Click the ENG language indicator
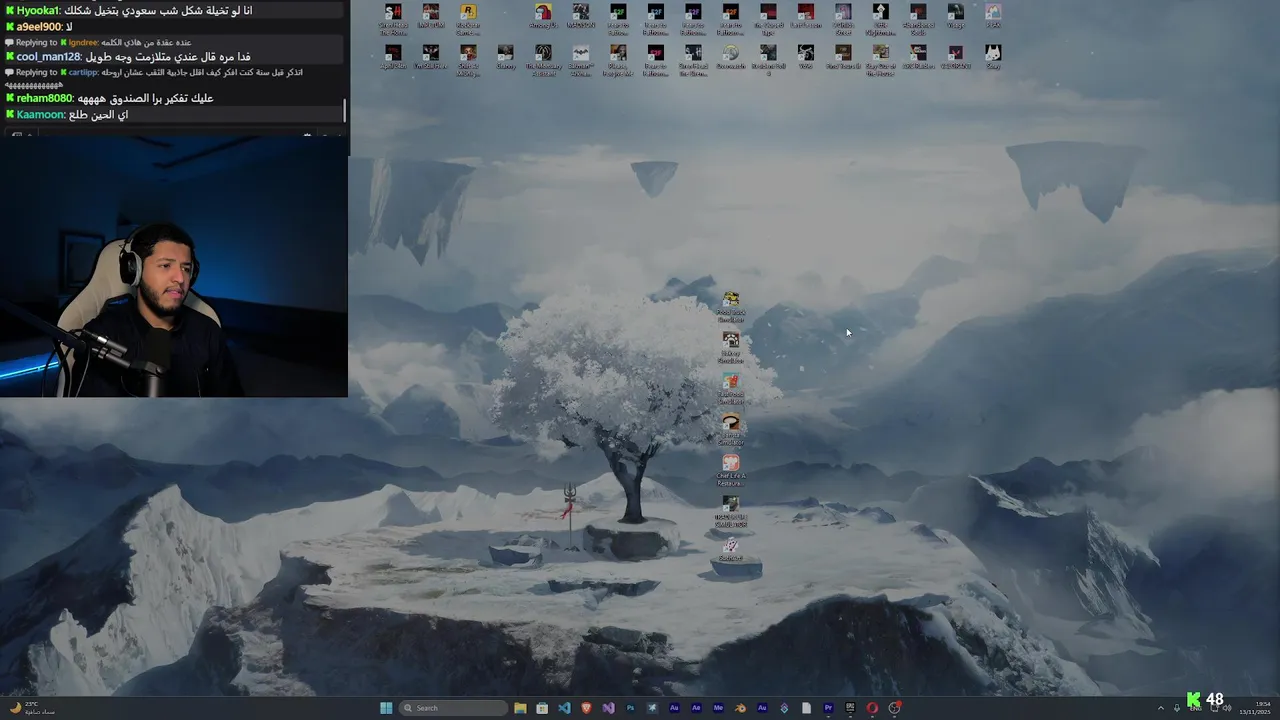 tap(1195, 708)
